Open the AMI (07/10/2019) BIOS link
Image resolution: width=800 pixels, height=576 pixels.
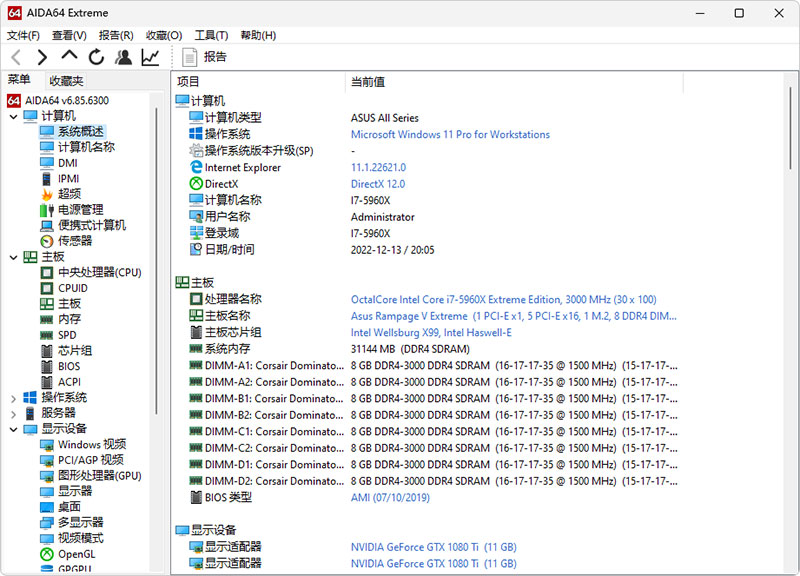coord(390,497)
